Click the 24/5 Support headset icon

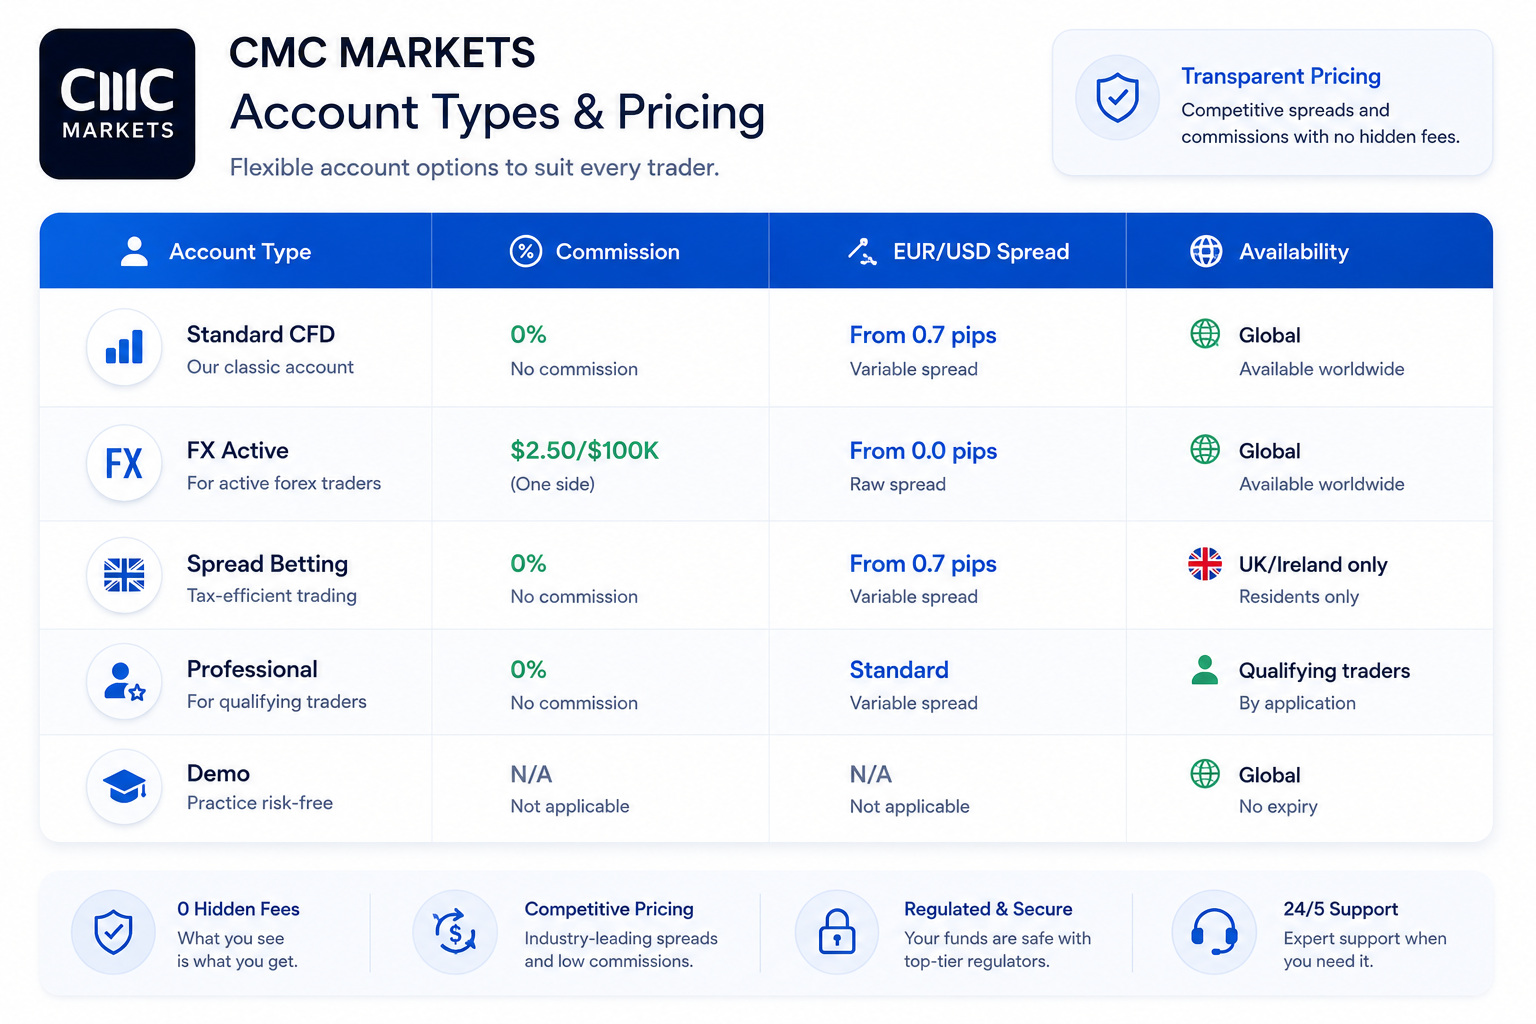pyautogui.click(x=1214, y=932)
